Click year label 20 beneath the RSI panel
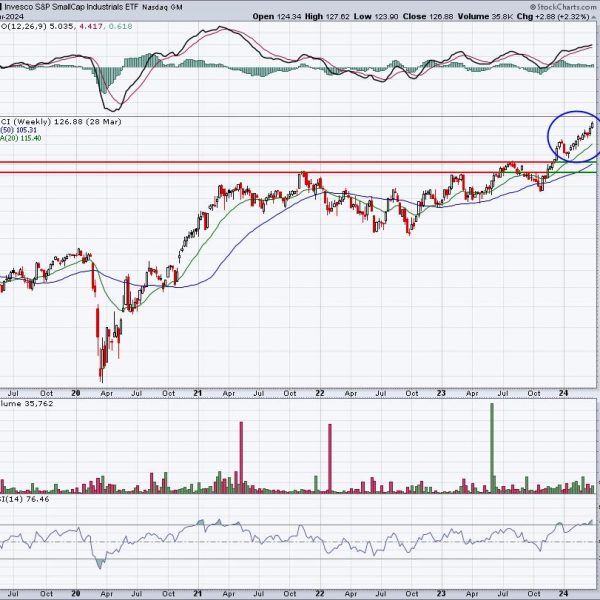Screen dimensions: 600x600 pyautogui.click(x=76, y=593)
